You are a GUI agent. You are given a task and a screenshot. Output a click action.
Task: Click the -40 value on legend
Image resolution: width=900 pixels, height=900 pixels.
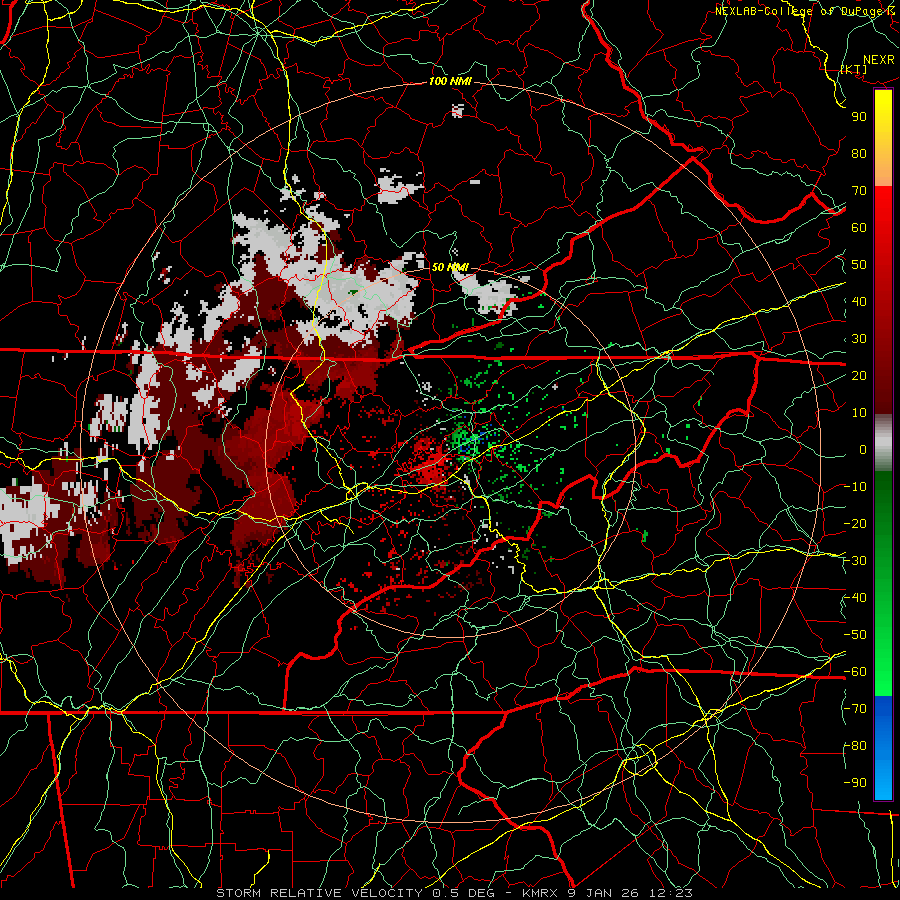pyautogui.click(x=855, y=598)
